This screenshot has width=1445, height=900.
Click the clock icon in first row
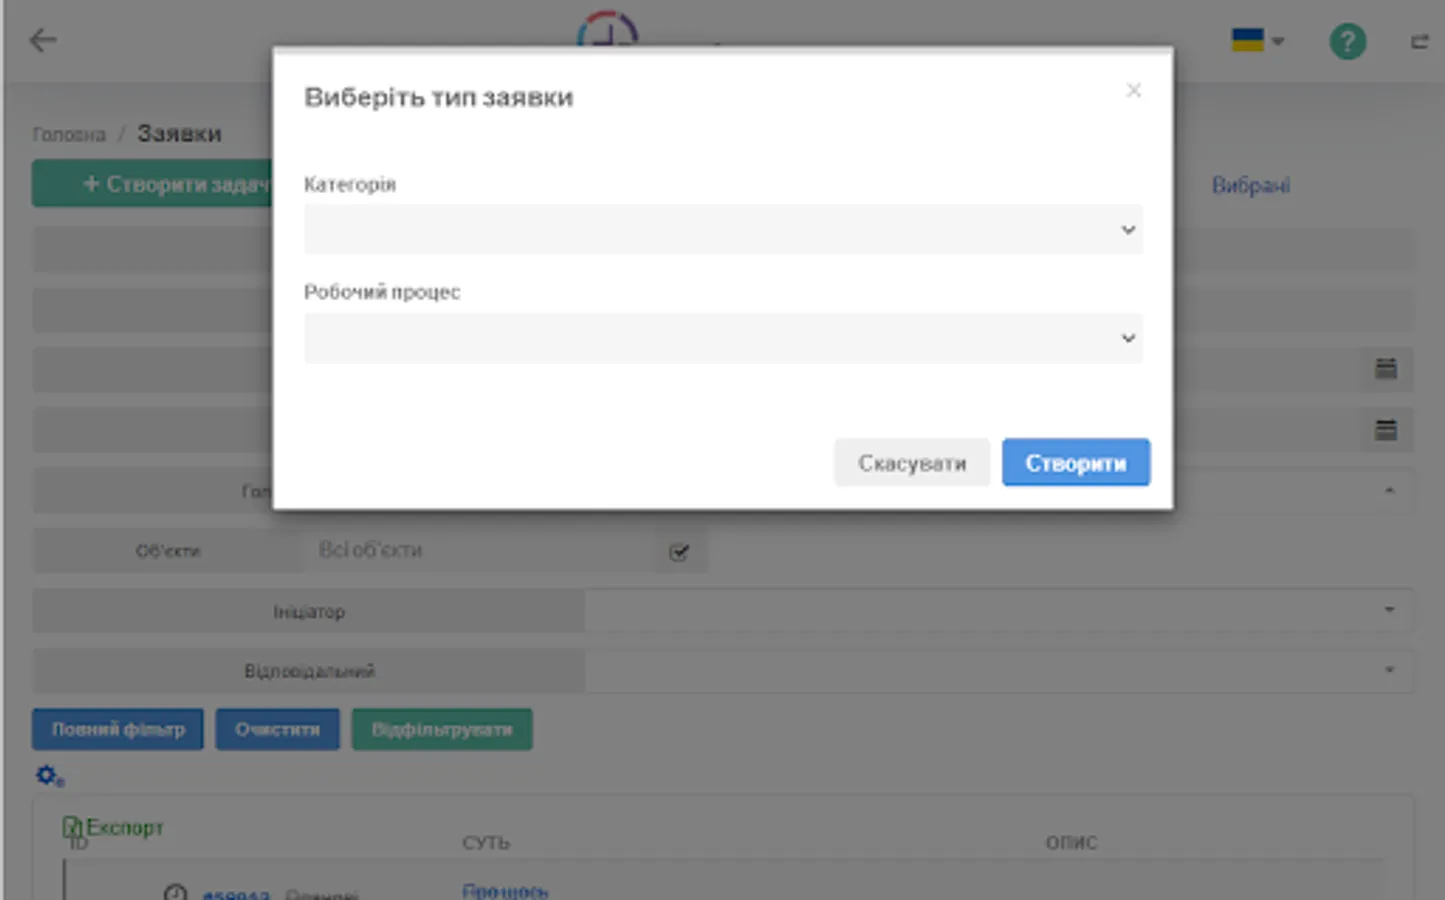[175, 892]
